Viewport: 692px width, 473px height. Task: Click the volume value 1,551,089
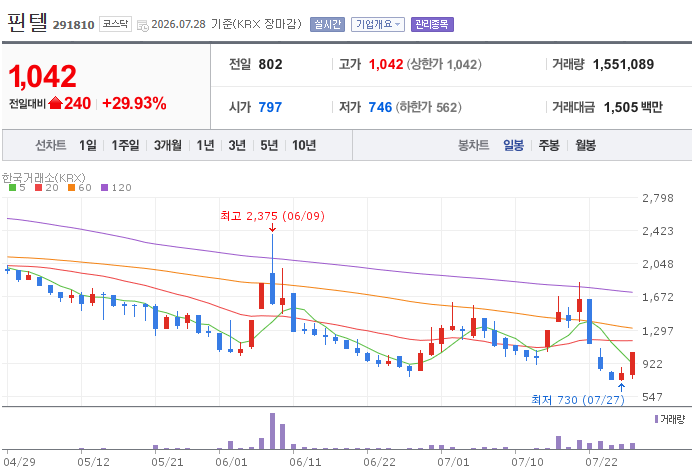623,64
